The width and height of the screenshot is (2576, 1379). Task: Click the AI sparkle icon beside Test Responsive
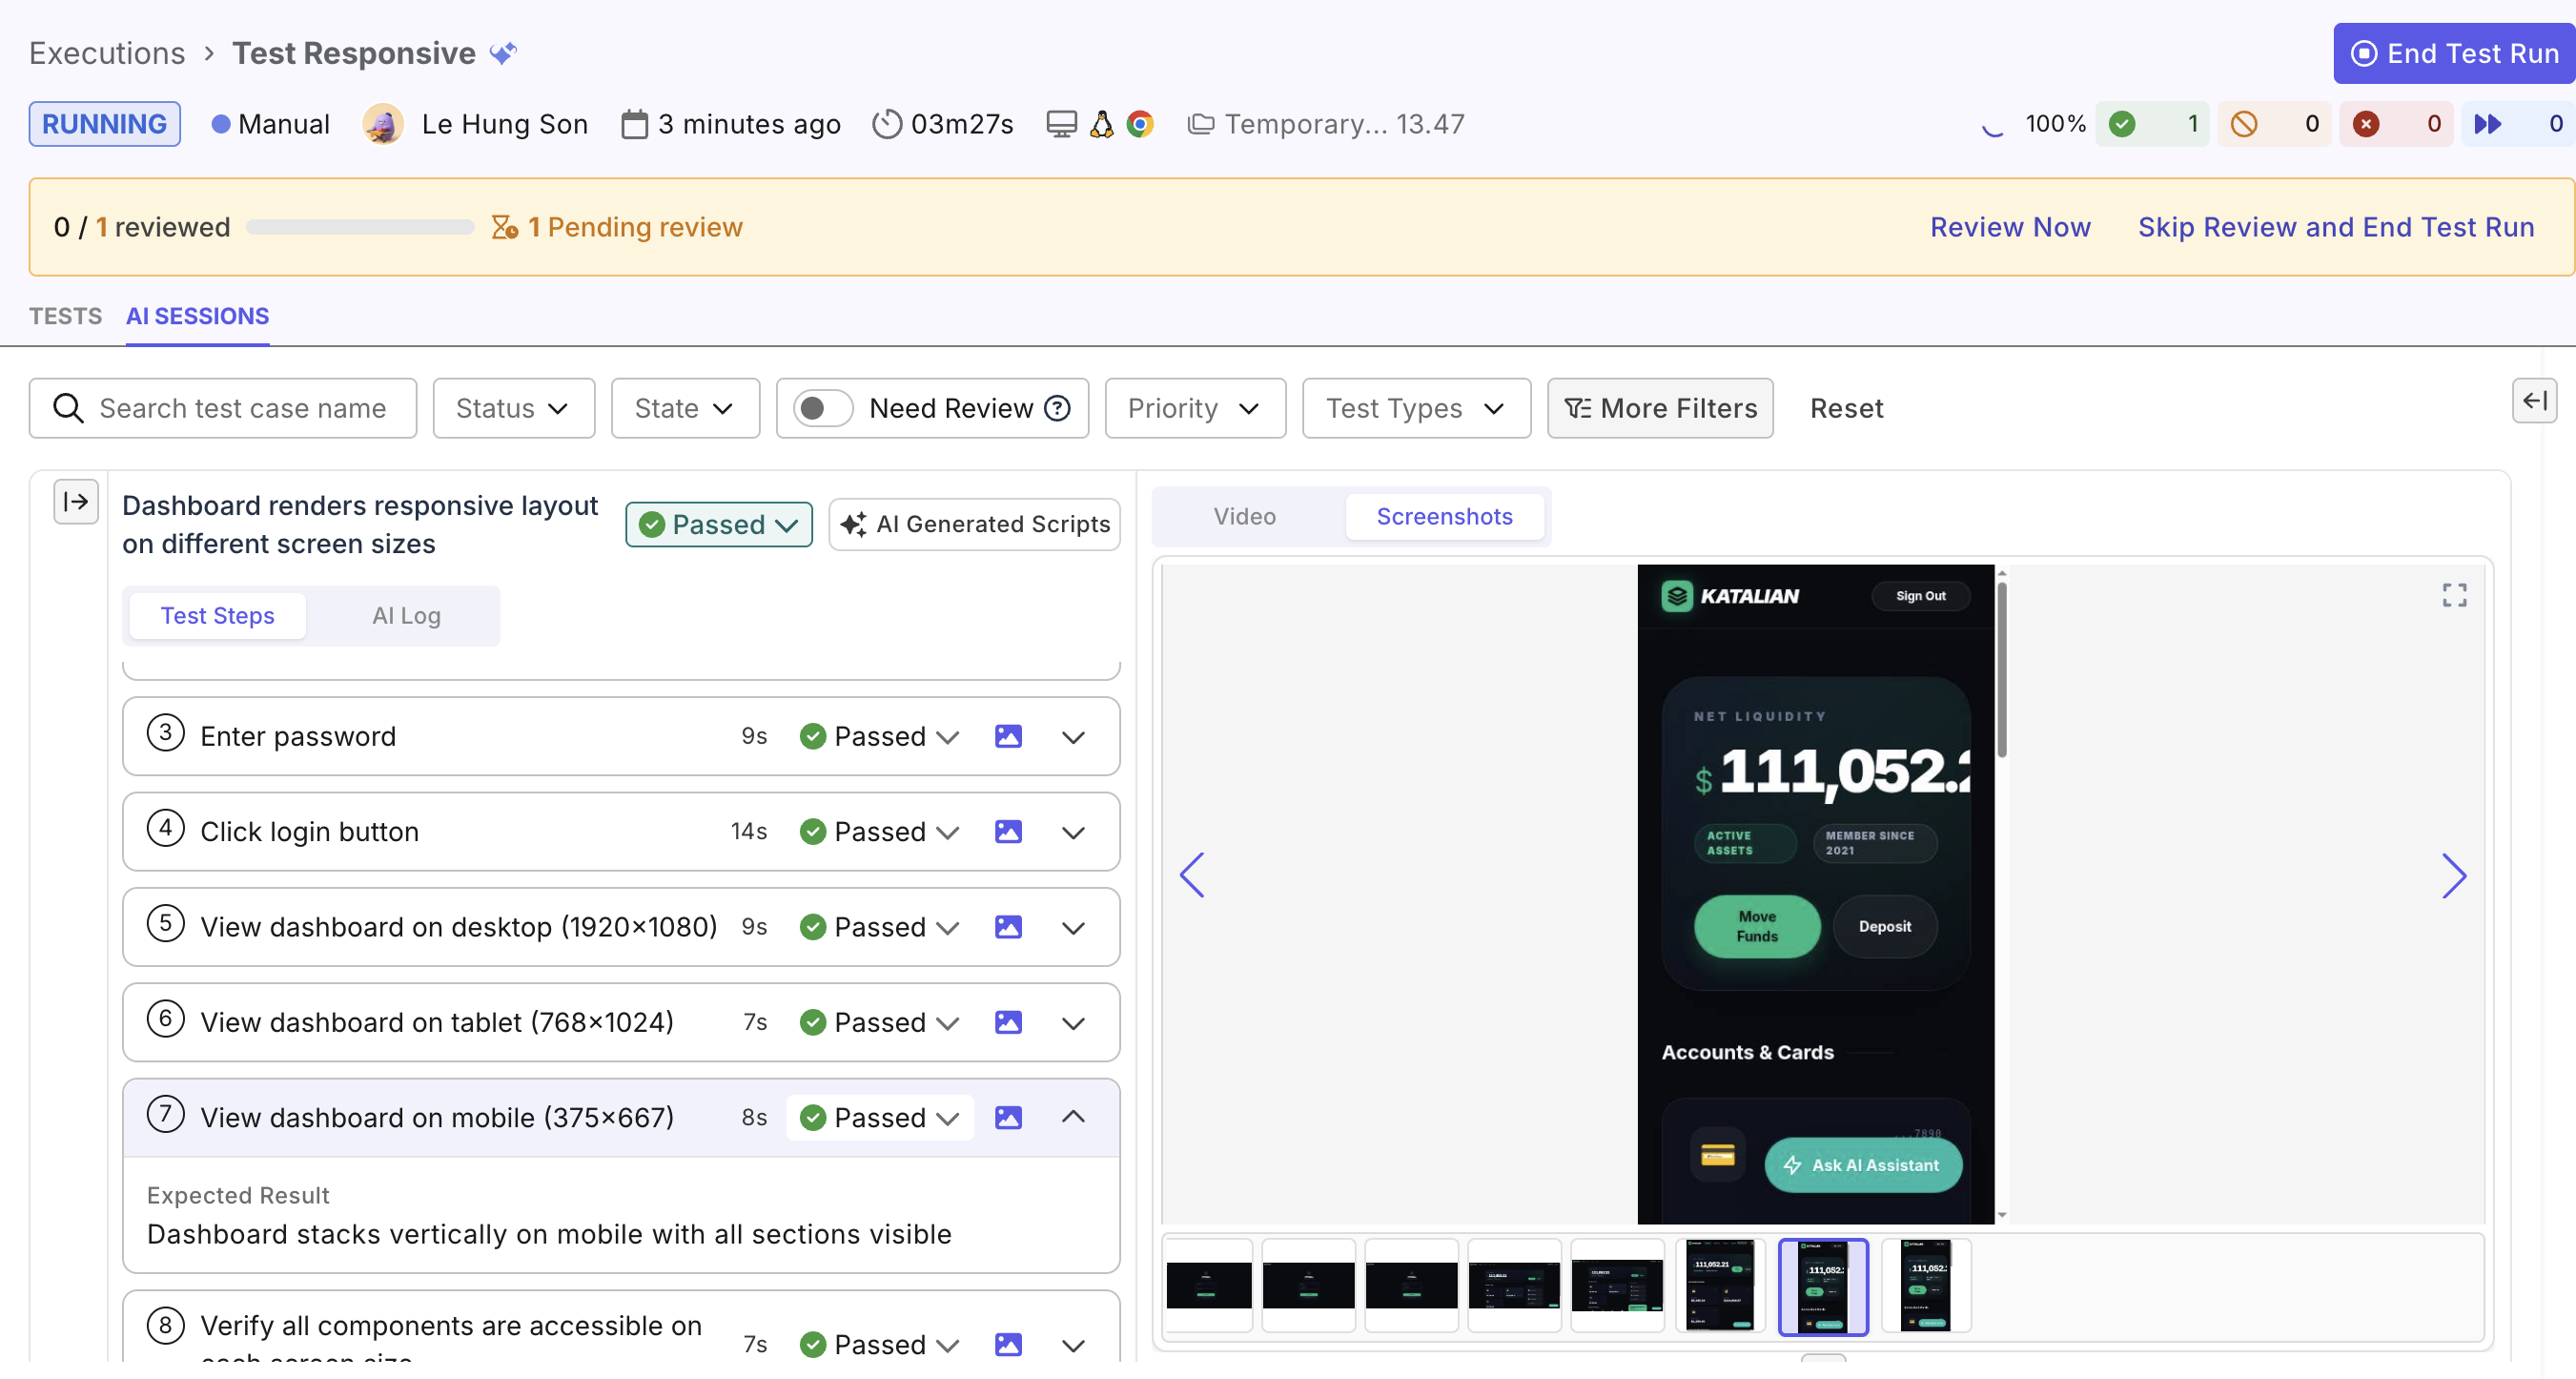tap(503, 53)
